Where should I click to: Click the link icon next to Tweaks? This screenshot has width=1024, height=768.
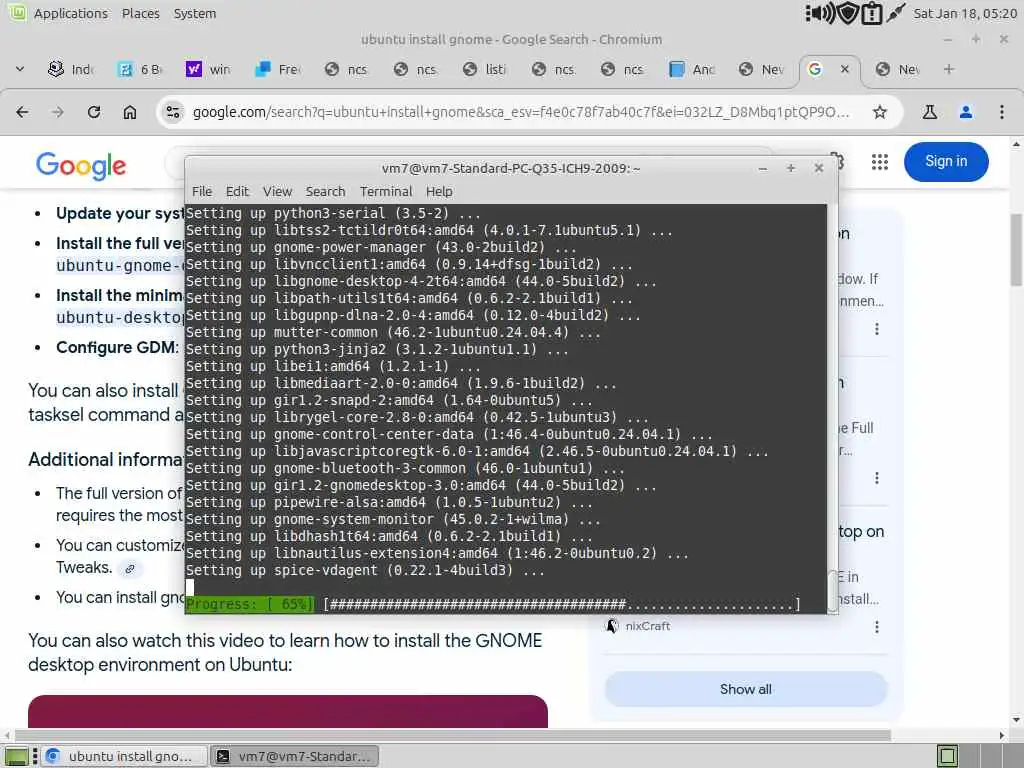pos(130,569)
